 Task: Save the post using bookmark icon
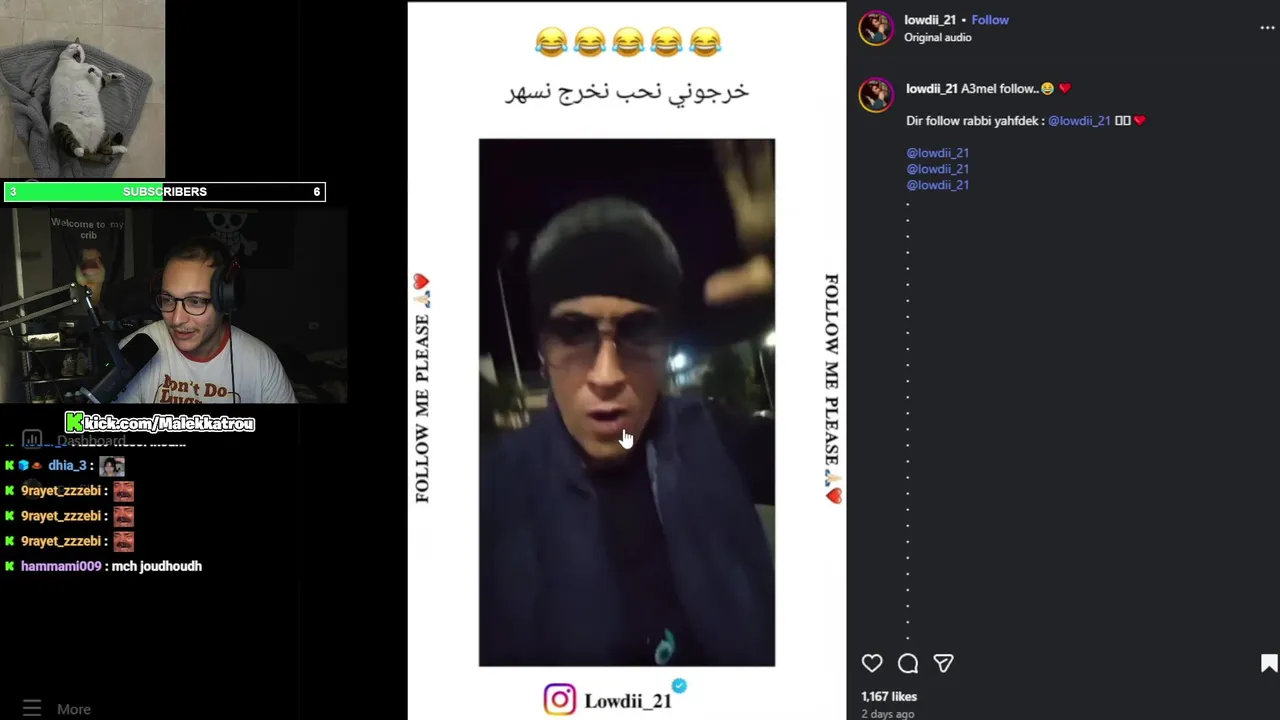point(1268,663)
